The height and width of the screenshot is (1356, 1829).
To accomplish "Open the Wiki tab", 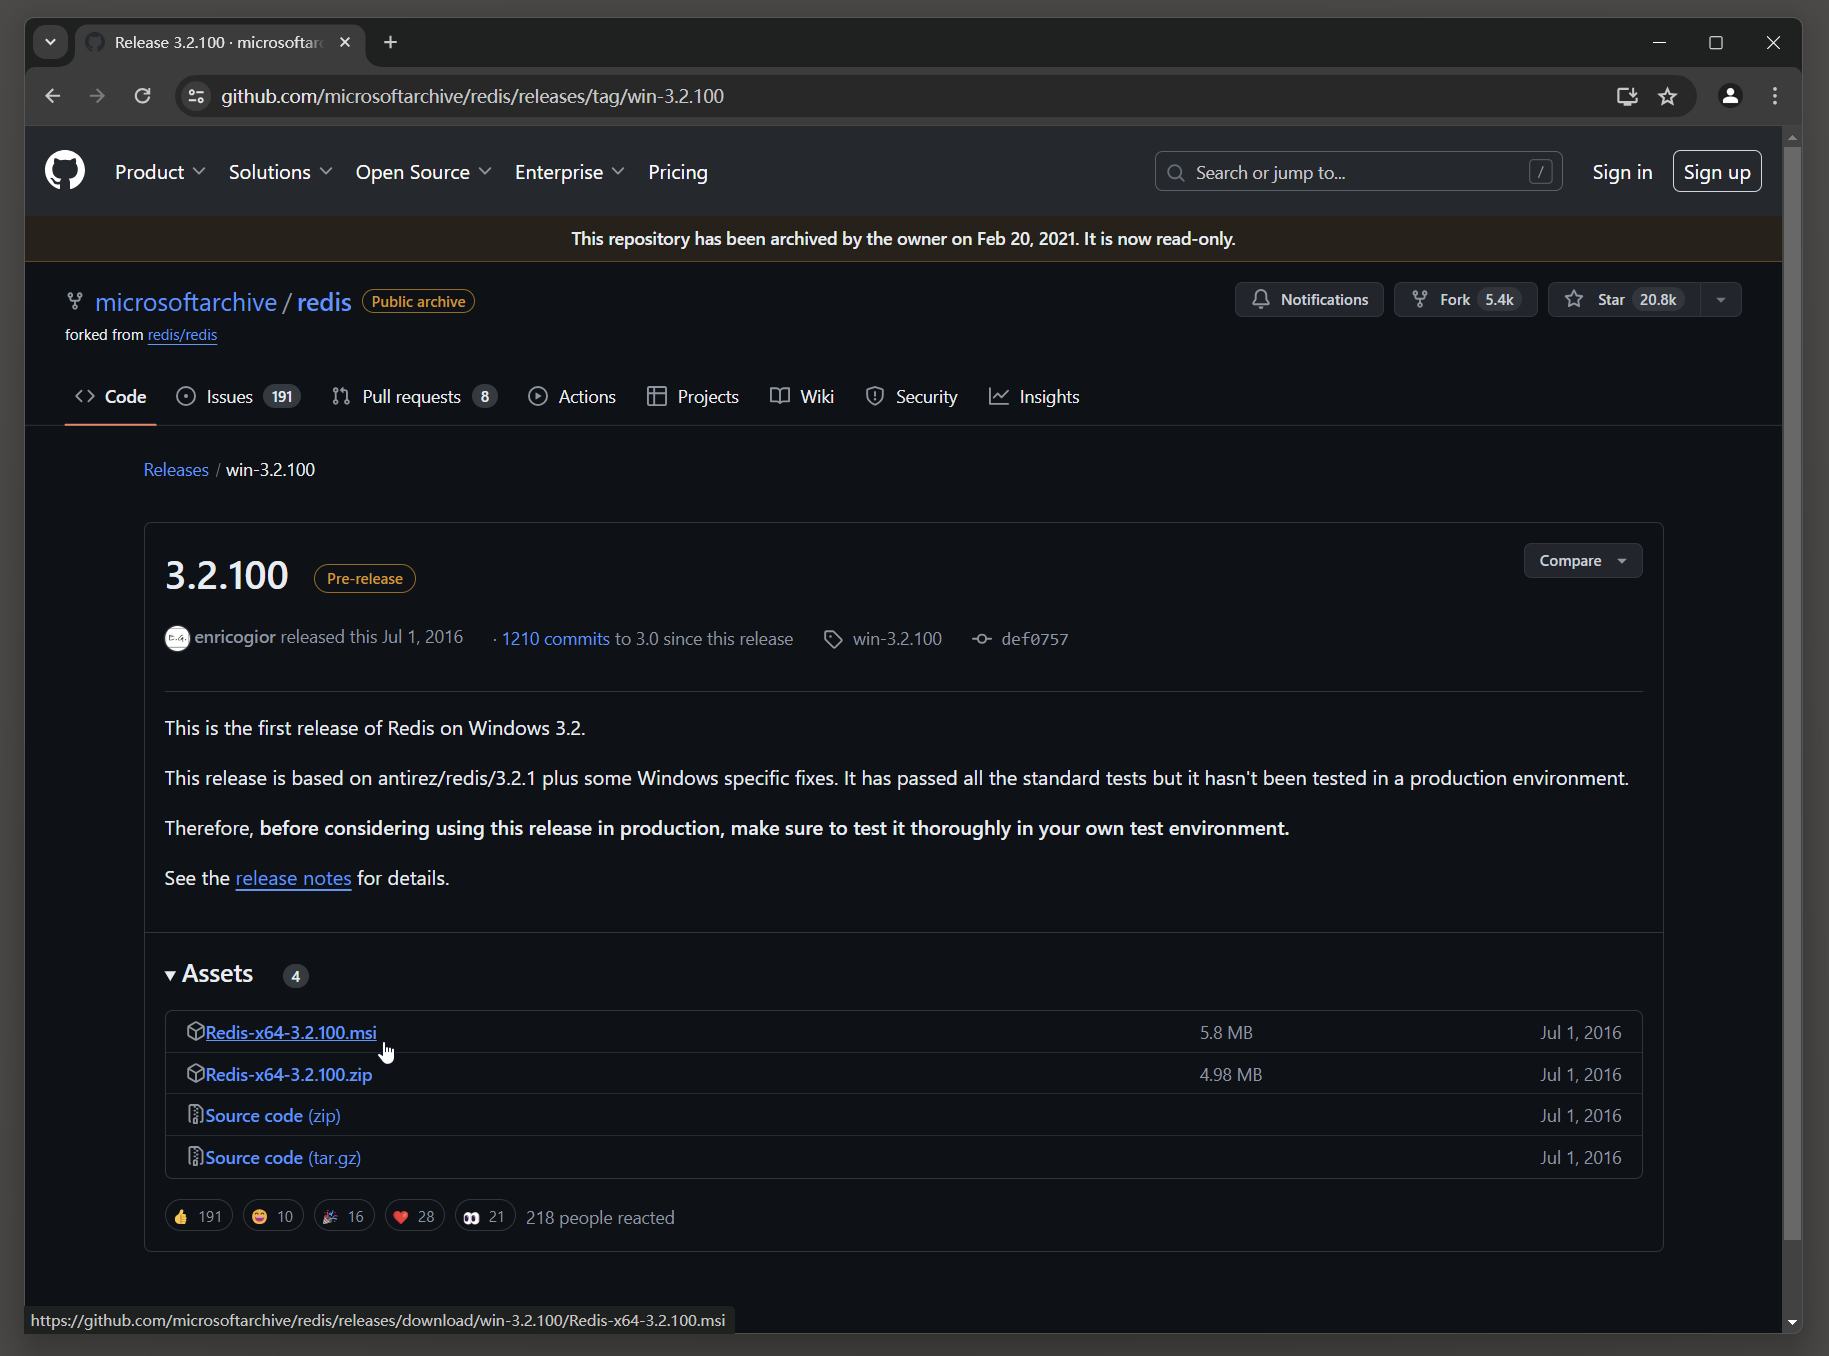I will [802, 397].
